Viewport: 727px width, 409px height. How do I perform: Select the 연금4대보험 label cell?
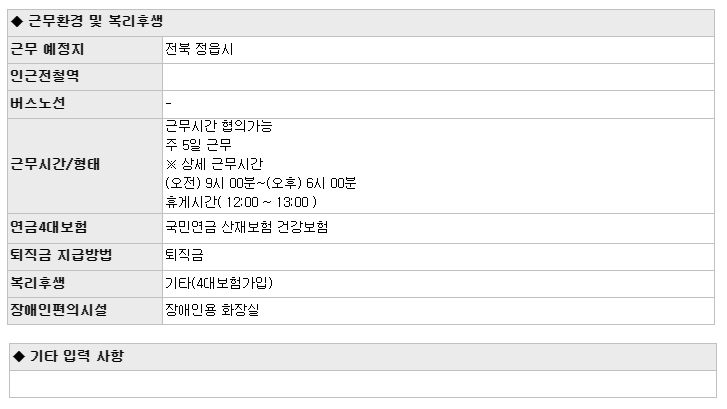[x=85, y=229]
